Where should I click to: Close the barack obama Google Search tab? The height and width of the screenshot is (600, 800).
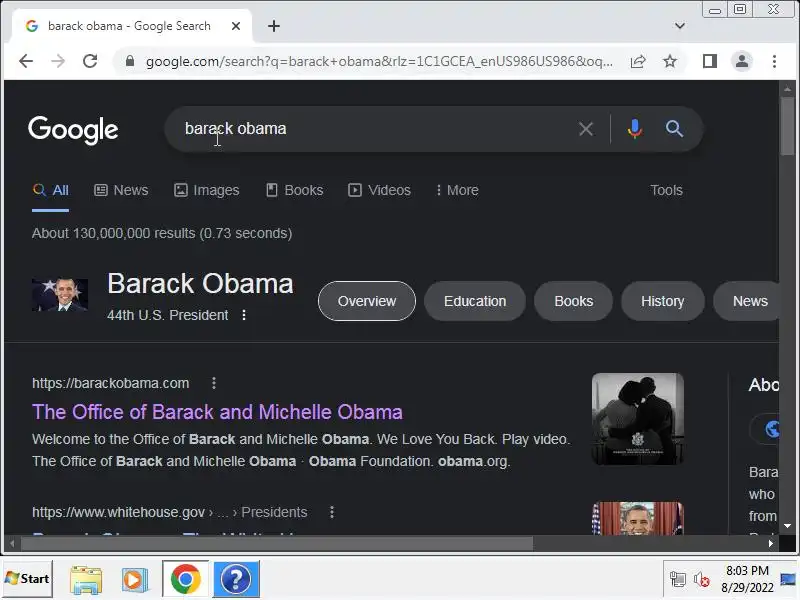(236, 26)
